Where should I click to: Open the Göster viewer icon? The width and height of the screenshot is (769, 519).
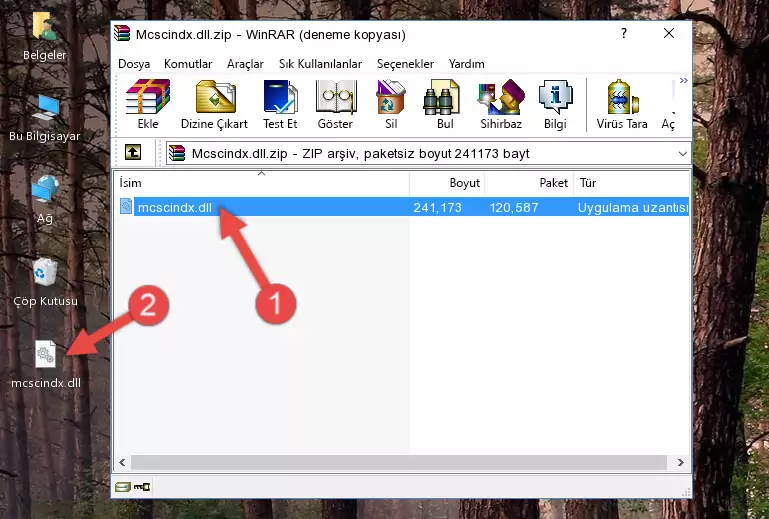(x=335, y=104)
